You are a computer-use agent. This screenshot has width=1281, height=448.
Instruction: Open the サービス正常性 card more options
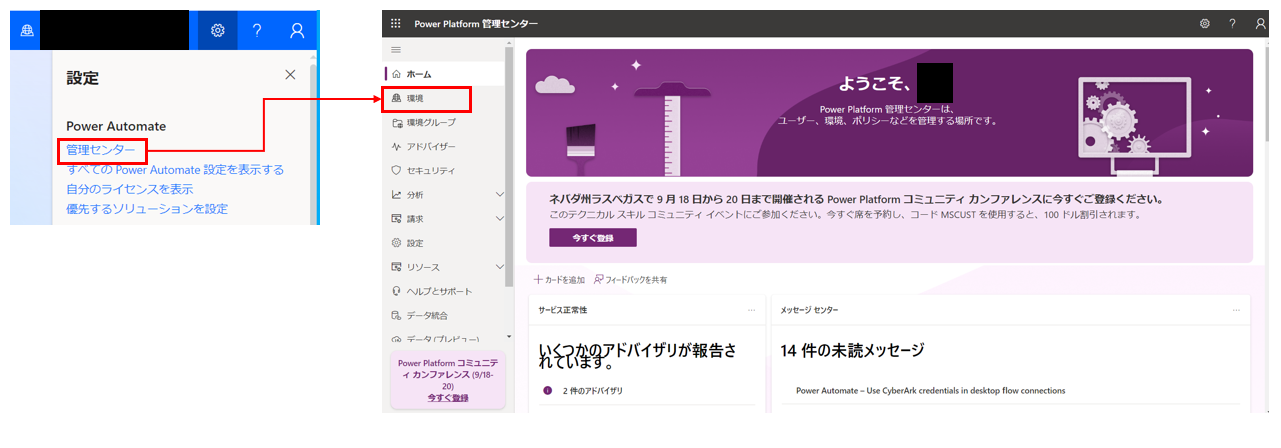click(x=751, y=310)
